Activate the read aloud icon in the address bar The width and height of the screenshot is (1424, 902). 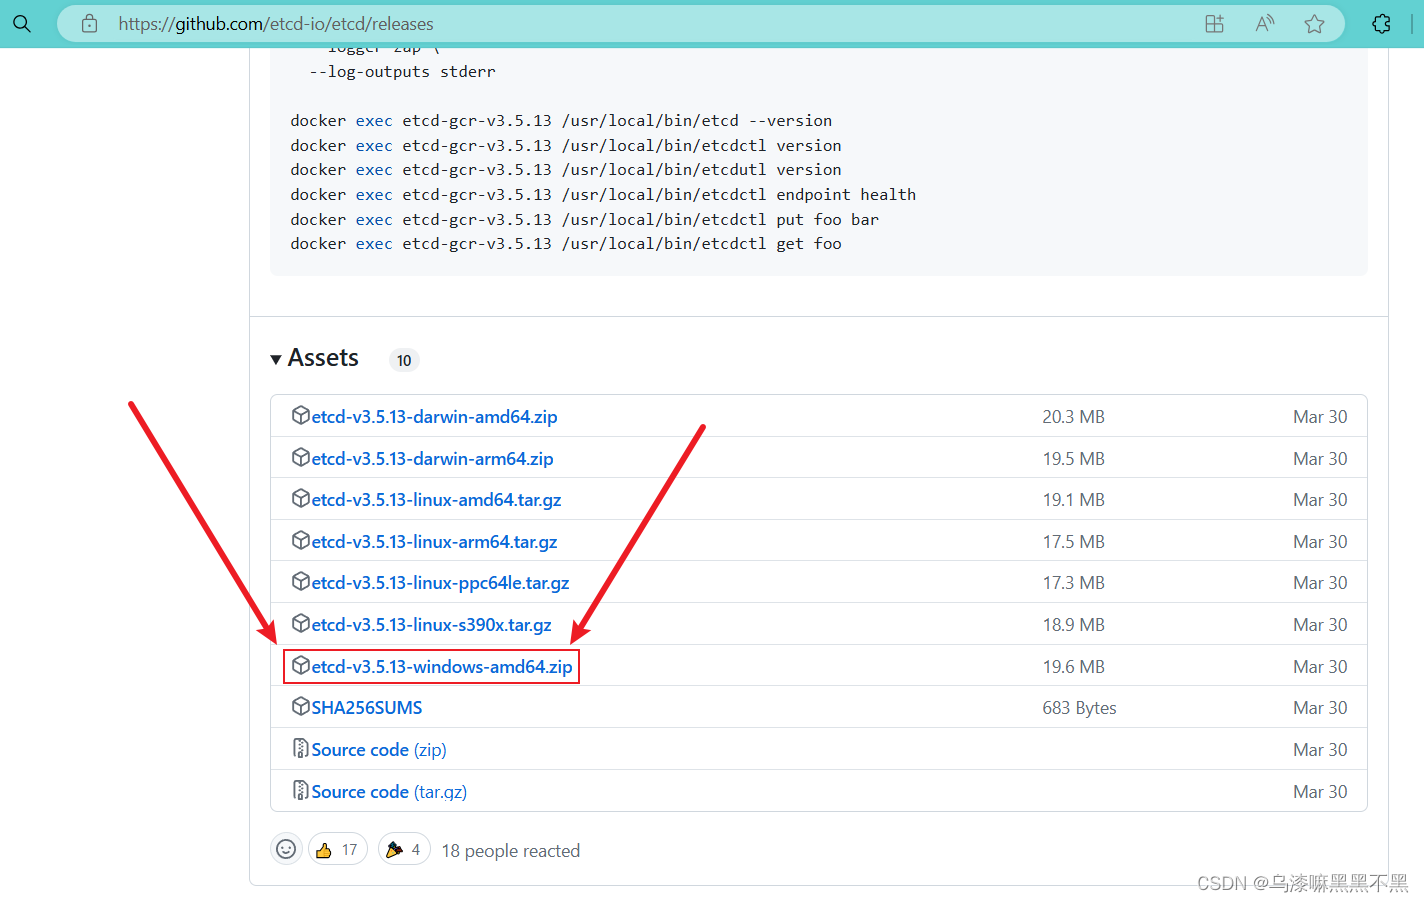click(1264, 23)
